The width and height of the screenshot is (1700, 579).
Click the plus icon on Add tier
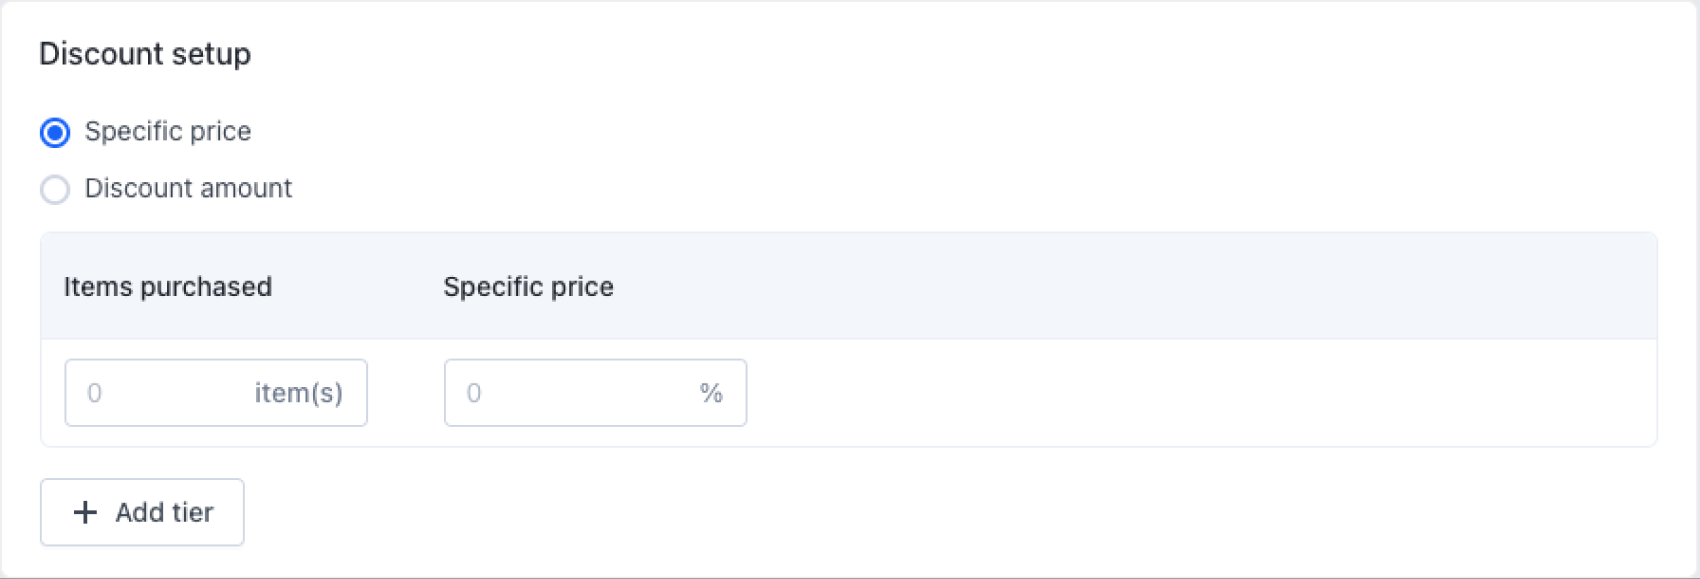click(86, 512)
